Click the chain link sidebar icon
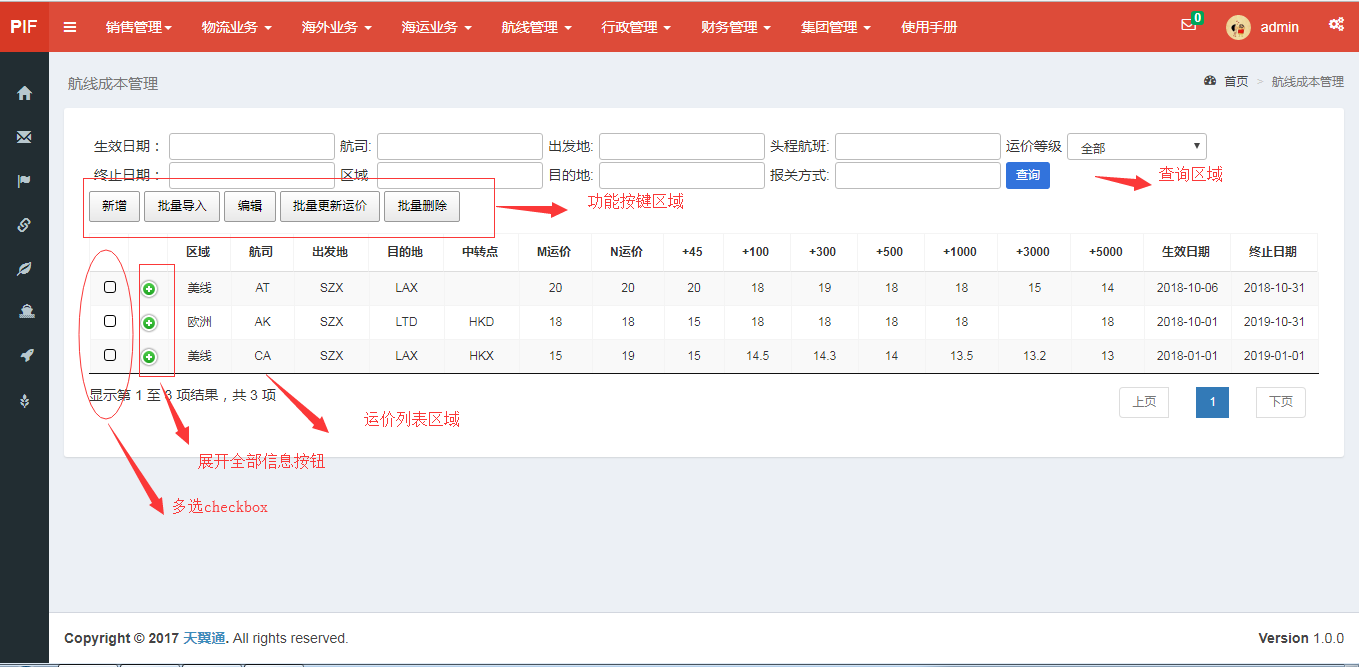 (x=24, y=225)
